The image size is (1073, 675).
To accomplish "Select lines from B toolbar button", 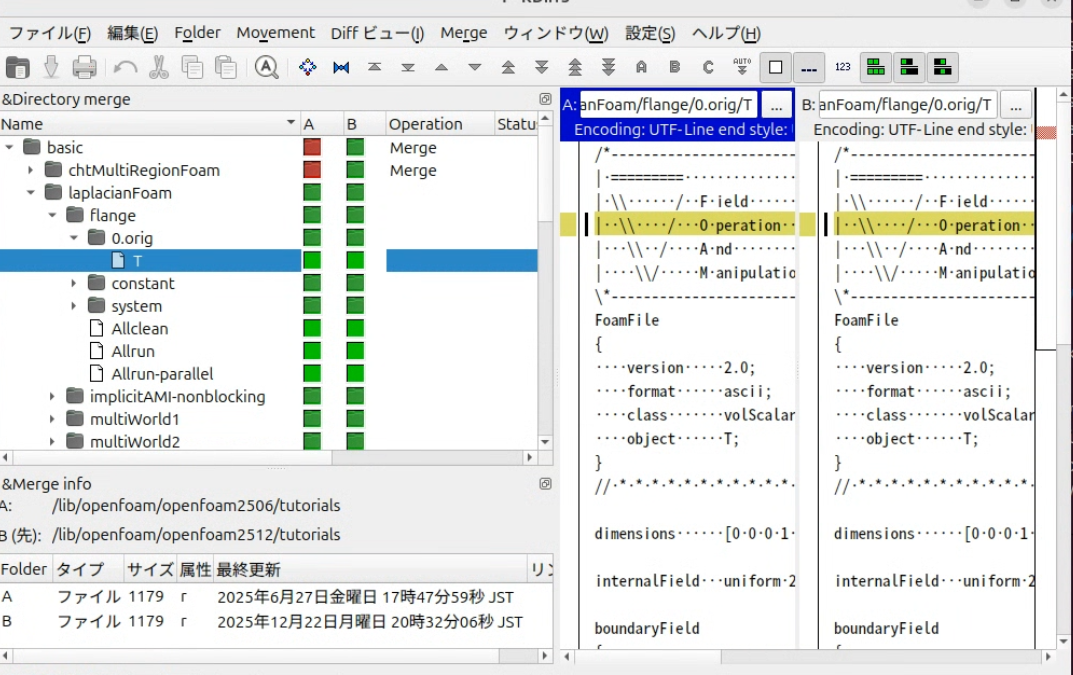I will click(x=675, y=68).
